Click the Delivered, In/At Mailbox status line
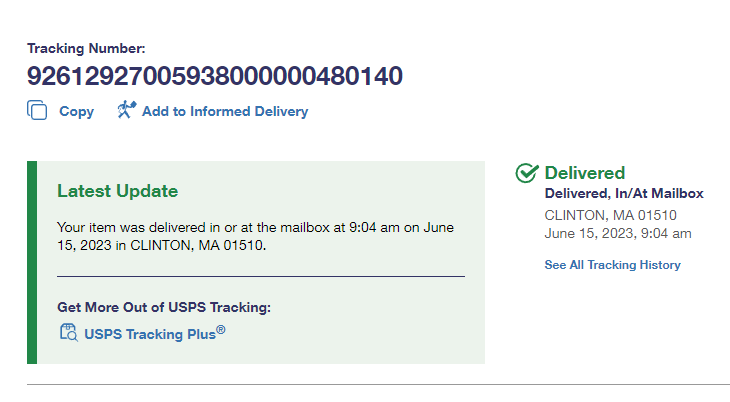The image size is (730, 402). pos(624,194)
